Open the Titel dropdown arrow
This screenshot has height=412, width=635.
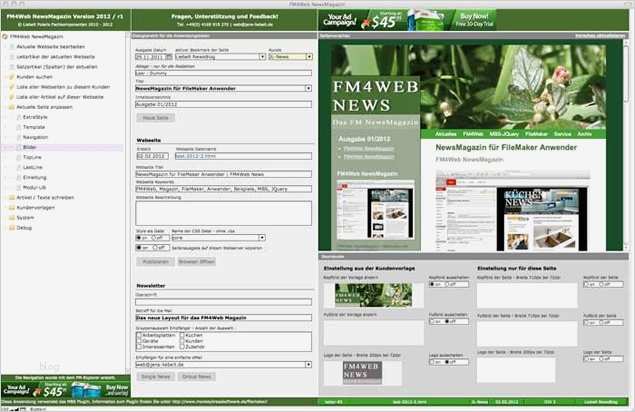click(x=308, y=88)
